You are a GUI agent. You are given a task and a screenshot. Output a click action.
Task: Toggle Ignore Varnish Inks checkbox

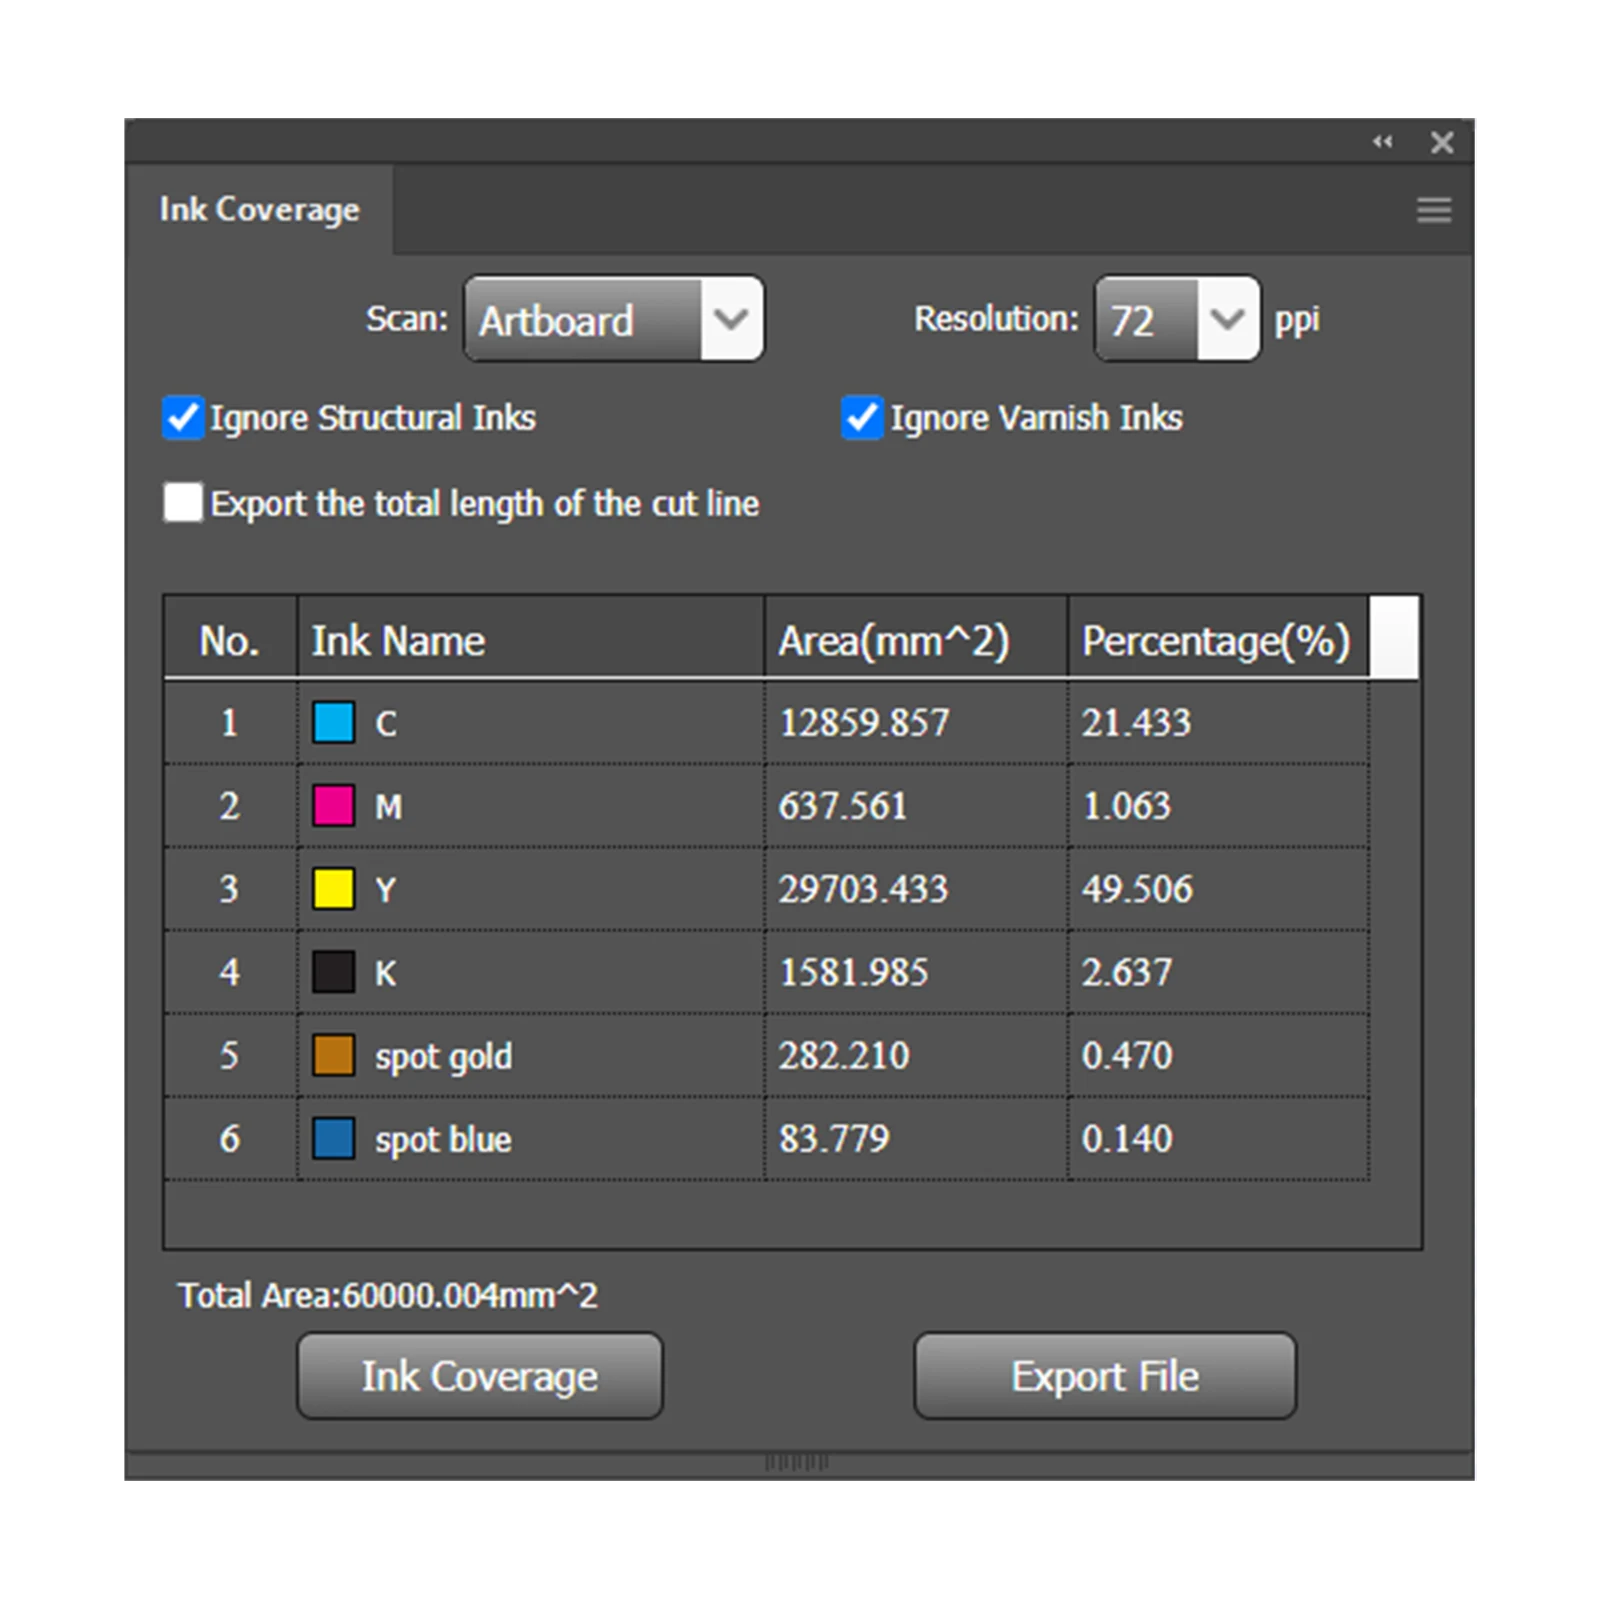(862, 417)
